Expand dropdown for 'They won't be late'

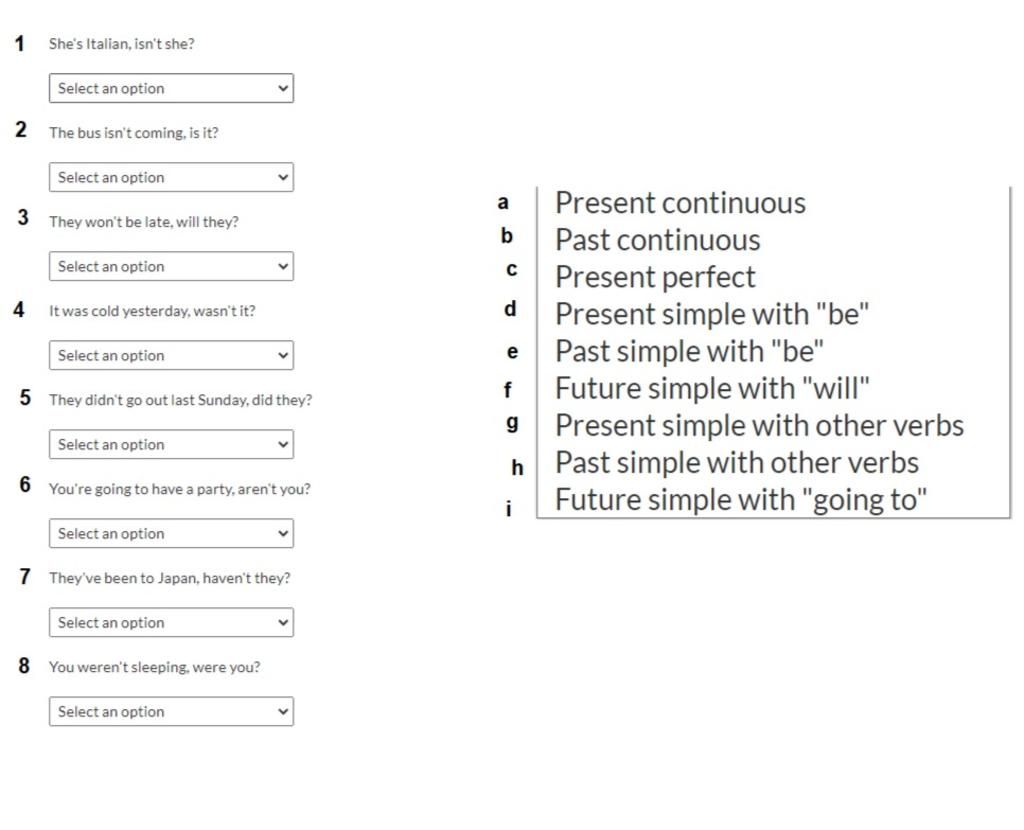[171, 266]
